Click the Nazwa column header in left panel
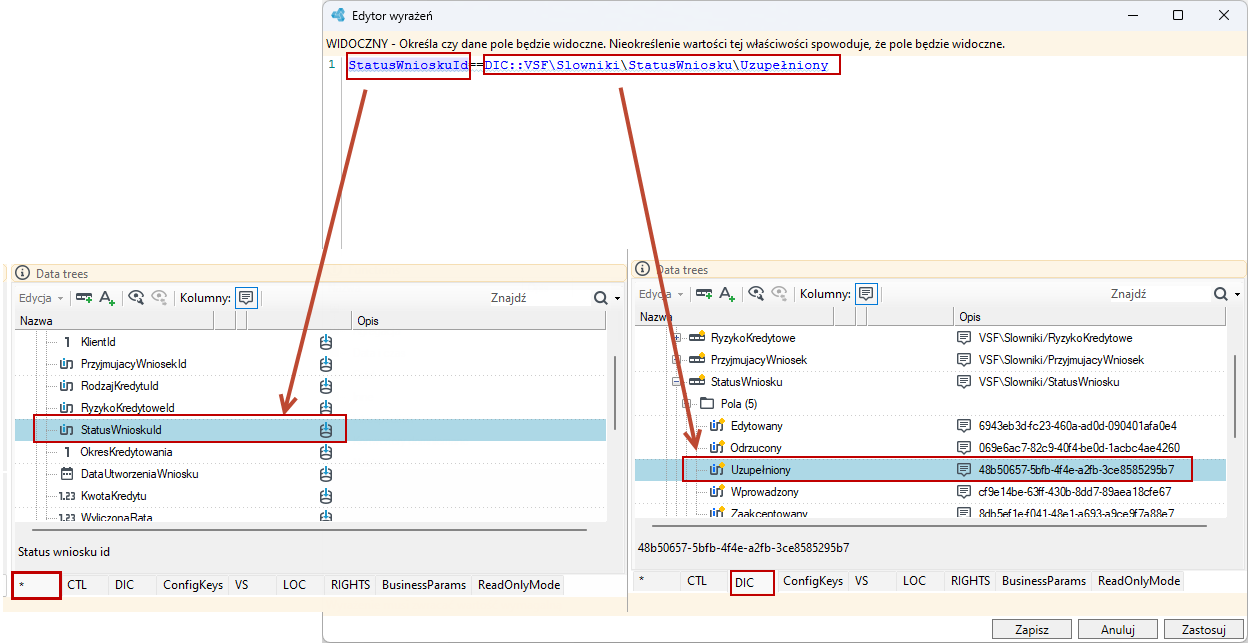The height and width of the screenshot is (643, 1248). tap(114, 321)
